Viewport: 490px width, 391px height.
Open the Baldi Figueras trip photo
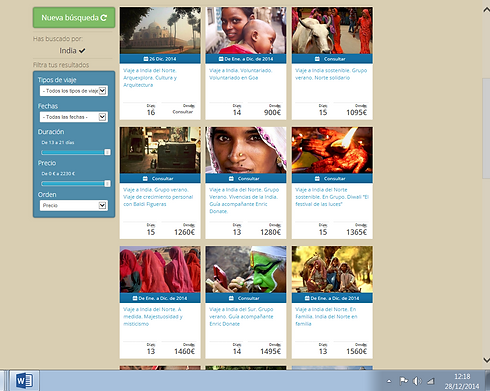pos(160,150)
